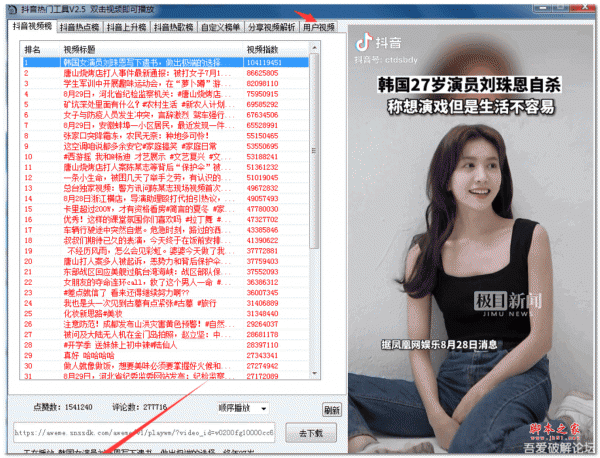Select the 抖音视频榜 tab
The height and width of the screenshot is (458, 600).
[32, 26]
